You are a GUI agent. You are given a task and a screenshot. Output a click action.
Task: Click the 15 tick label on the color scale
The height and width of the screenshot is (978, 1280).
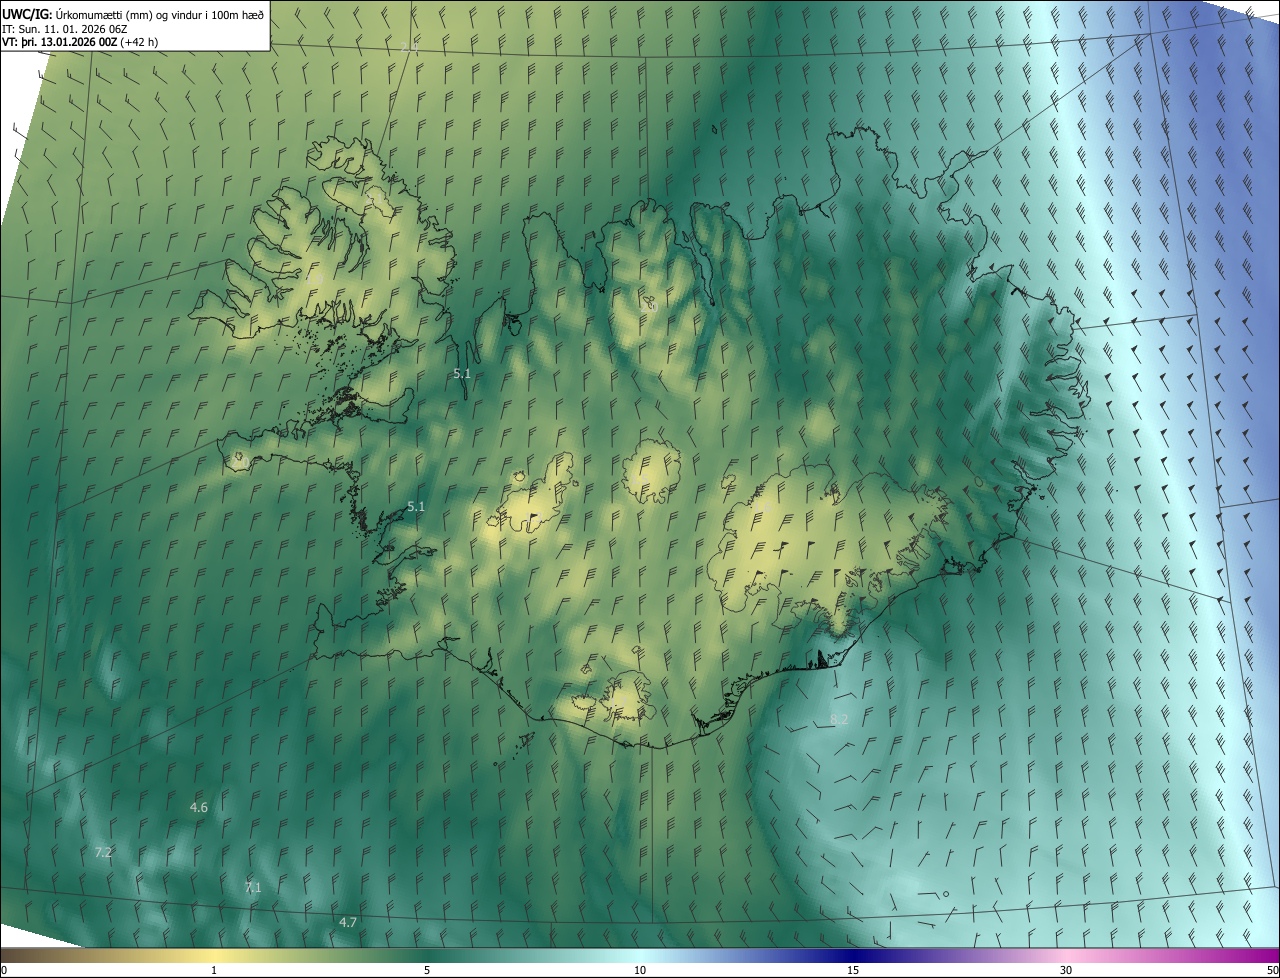click(x=853, y=970)
